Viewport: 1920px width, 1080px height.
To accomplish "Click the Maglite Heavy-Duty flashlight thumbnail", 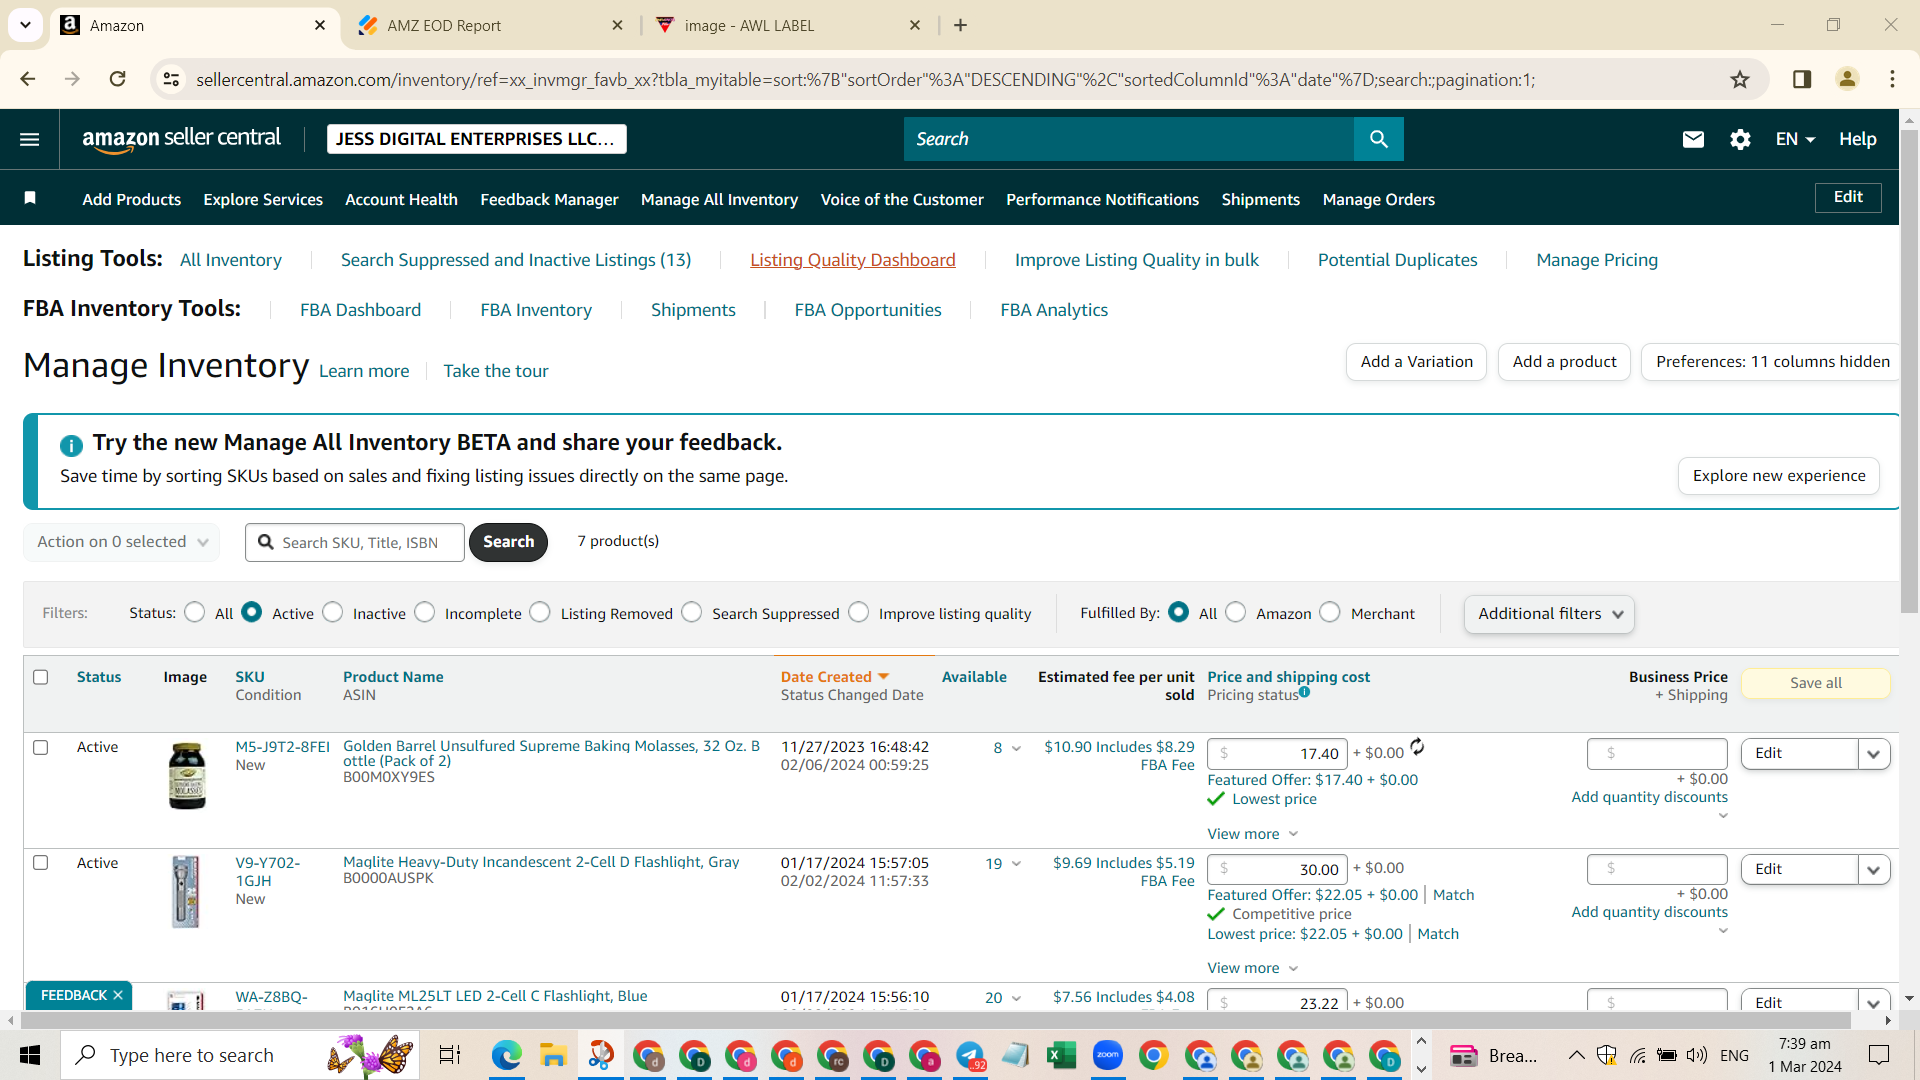I will coord(186,891).
